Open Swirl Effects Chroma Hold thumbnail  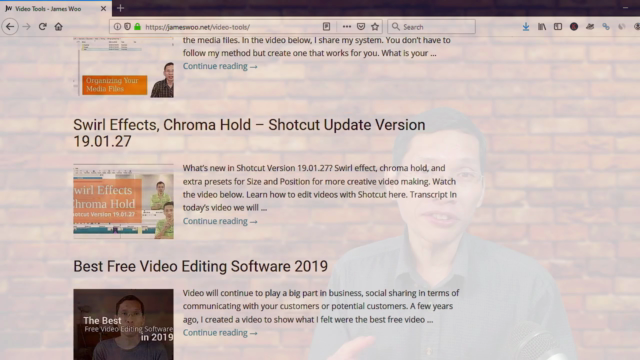[123, 201]
